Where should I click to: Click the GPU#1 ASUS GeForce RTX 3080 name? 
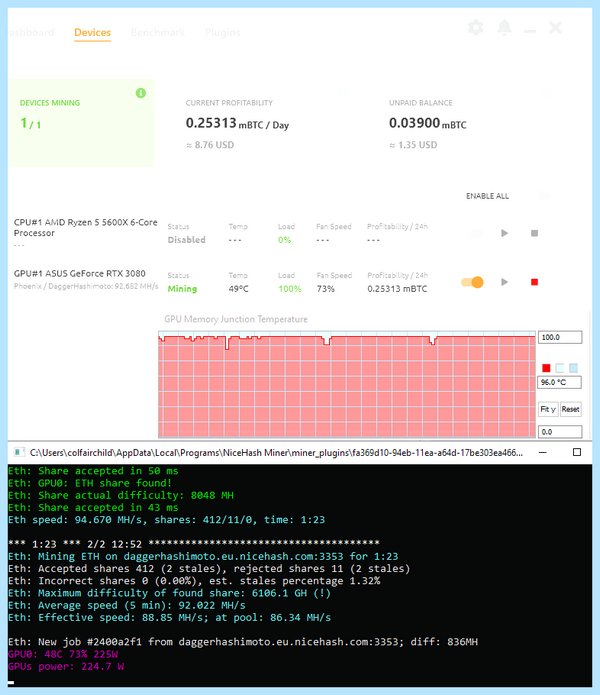coord(80,273)
